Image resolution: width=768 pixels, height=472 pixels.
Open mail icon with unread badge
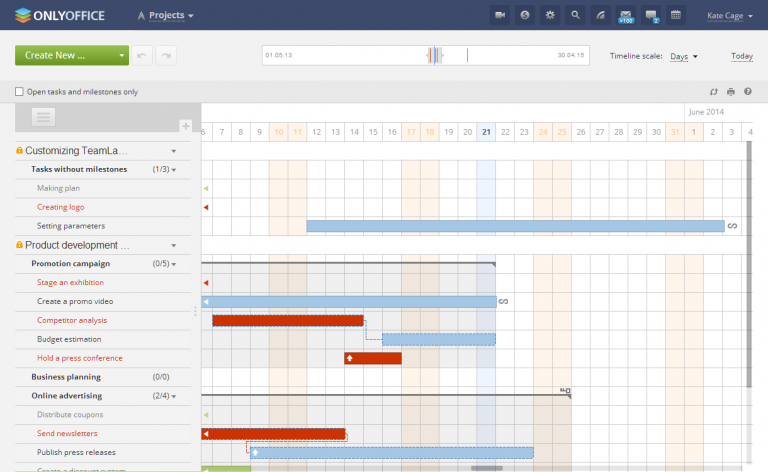coord(625,15)
